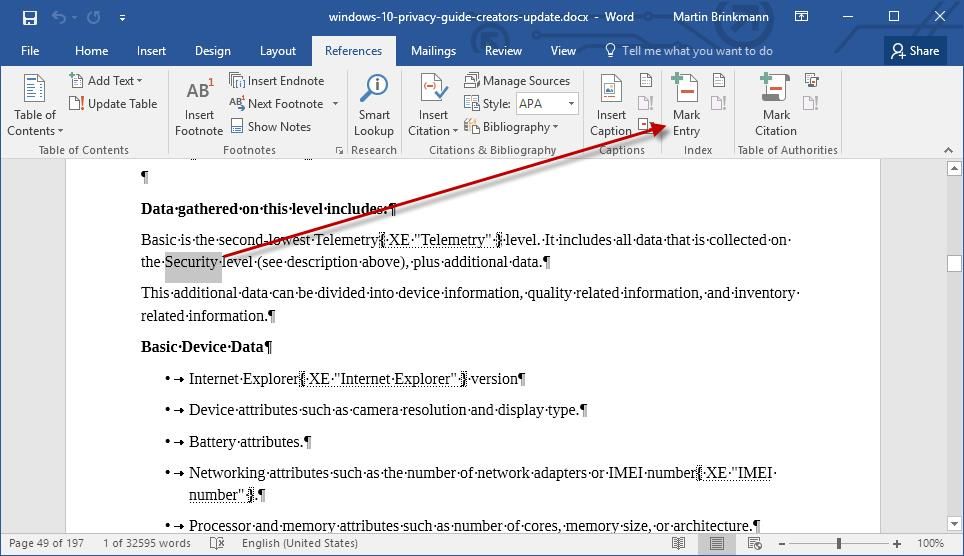Switch to the Mailings tab
Image resolution: width=964 pixels, height=556 pixels.
tap(433, 51)
